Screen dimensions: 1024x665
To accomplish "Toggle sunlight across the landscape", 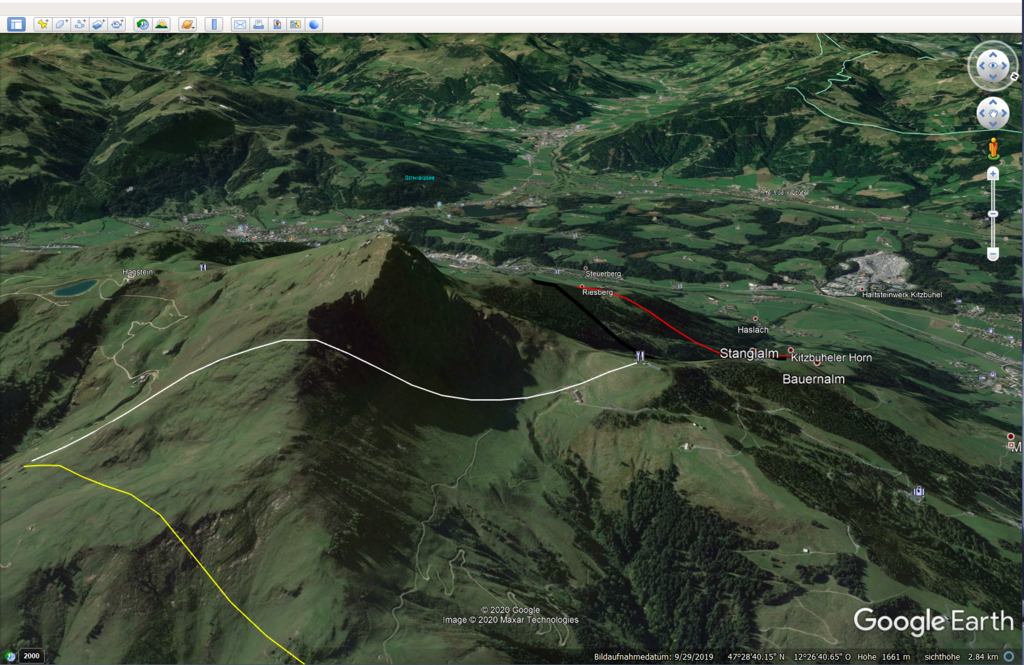I will pos(162,24).
